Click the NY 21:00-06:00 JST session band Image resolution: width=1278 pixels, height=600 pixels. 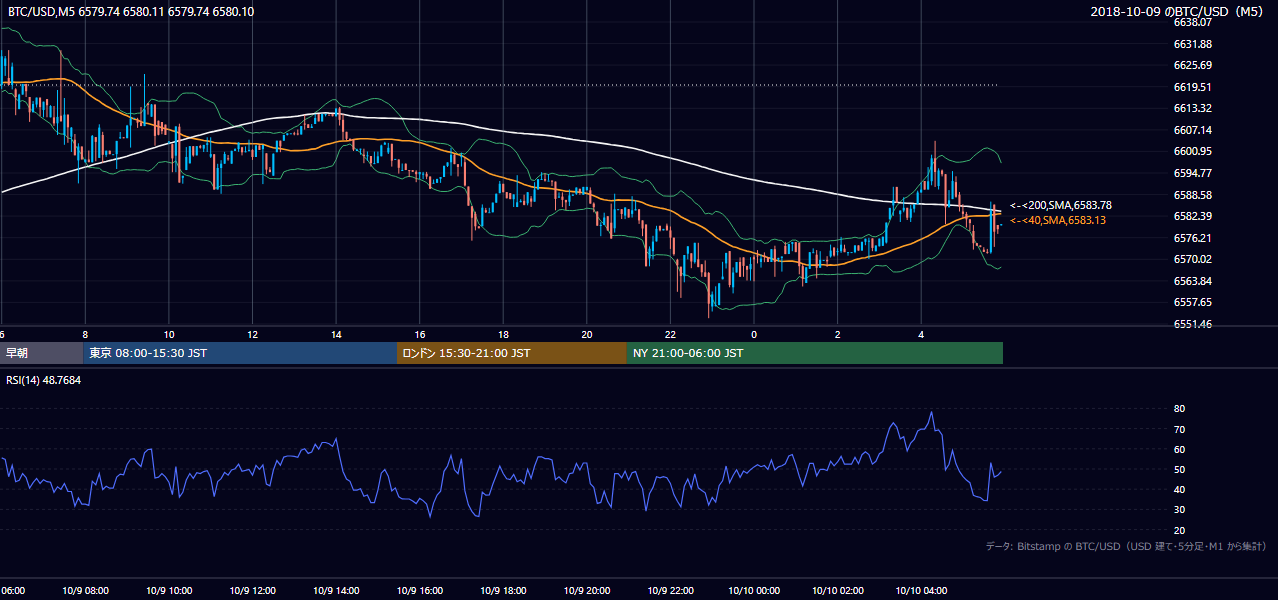click(x=815, y=353)
